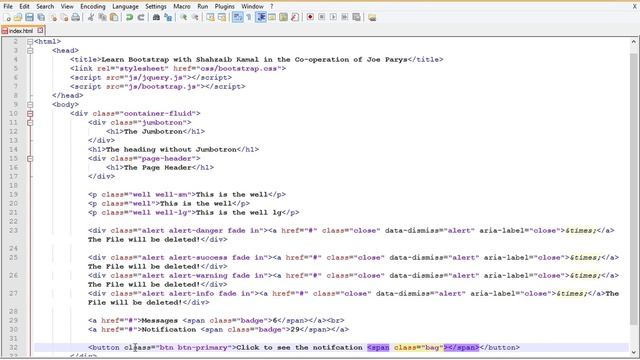
Task: Save the file using the Save icon
Action: 29,17
